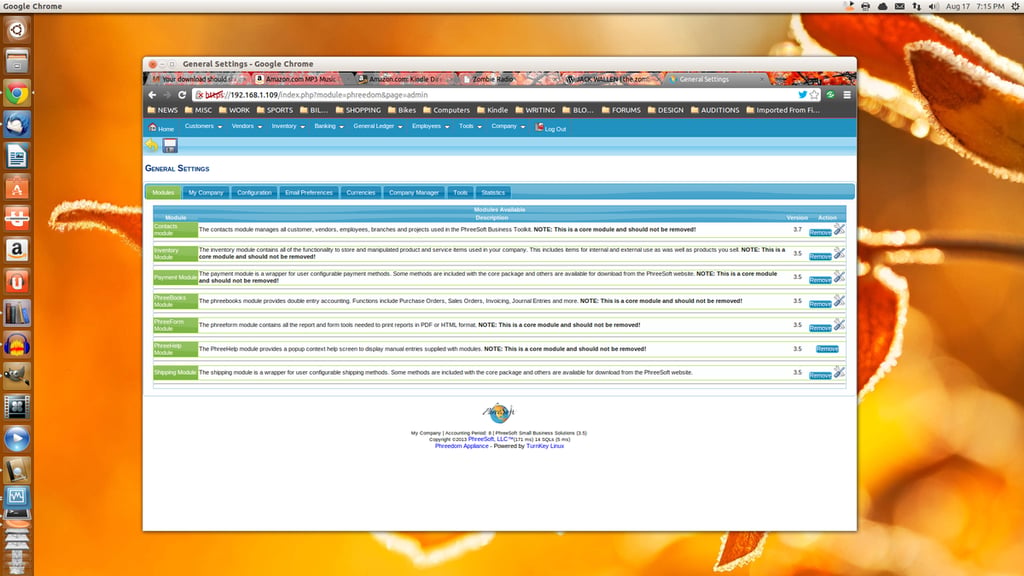This screenshot has height=576, width=1024.
Task: Expand the Vendors dropdown menu
Action: tap(247, 127)
